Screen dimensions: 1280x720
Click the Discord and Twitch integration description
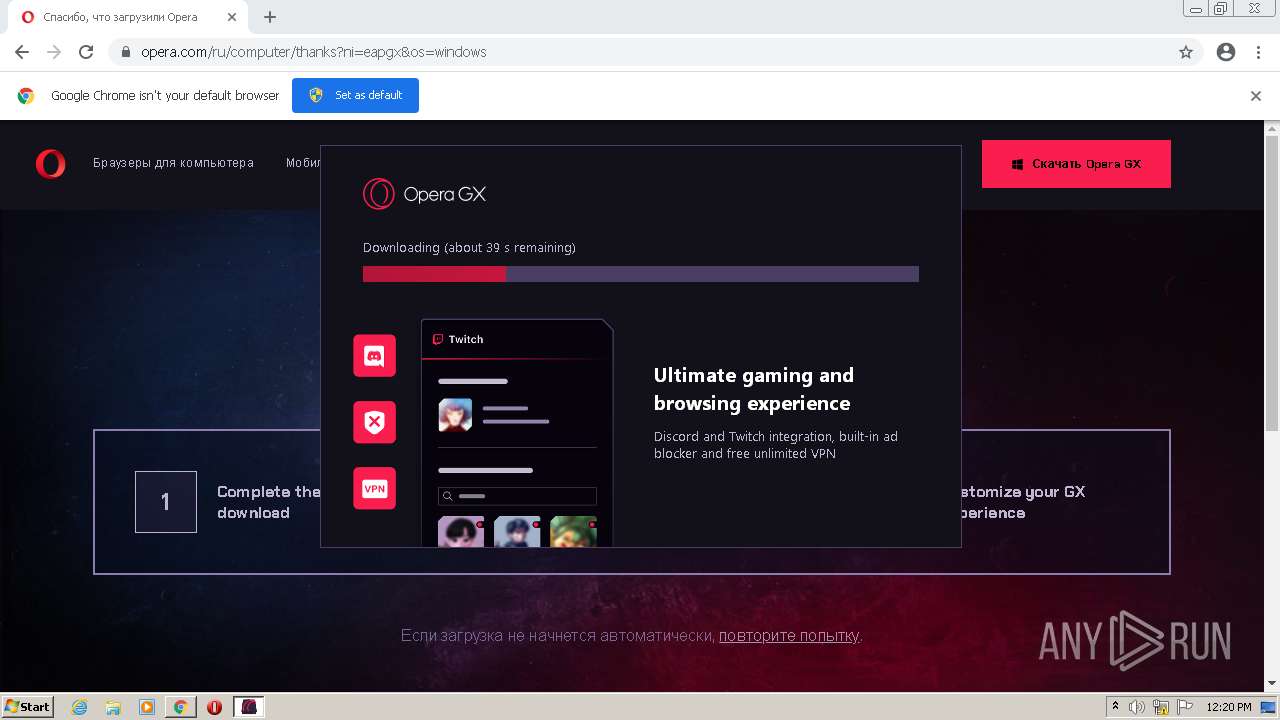pos(776,445)
